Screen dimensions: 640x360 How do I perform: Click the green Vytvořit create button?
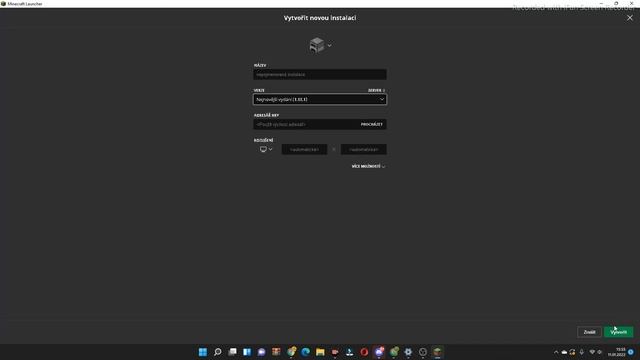(618, 332)
